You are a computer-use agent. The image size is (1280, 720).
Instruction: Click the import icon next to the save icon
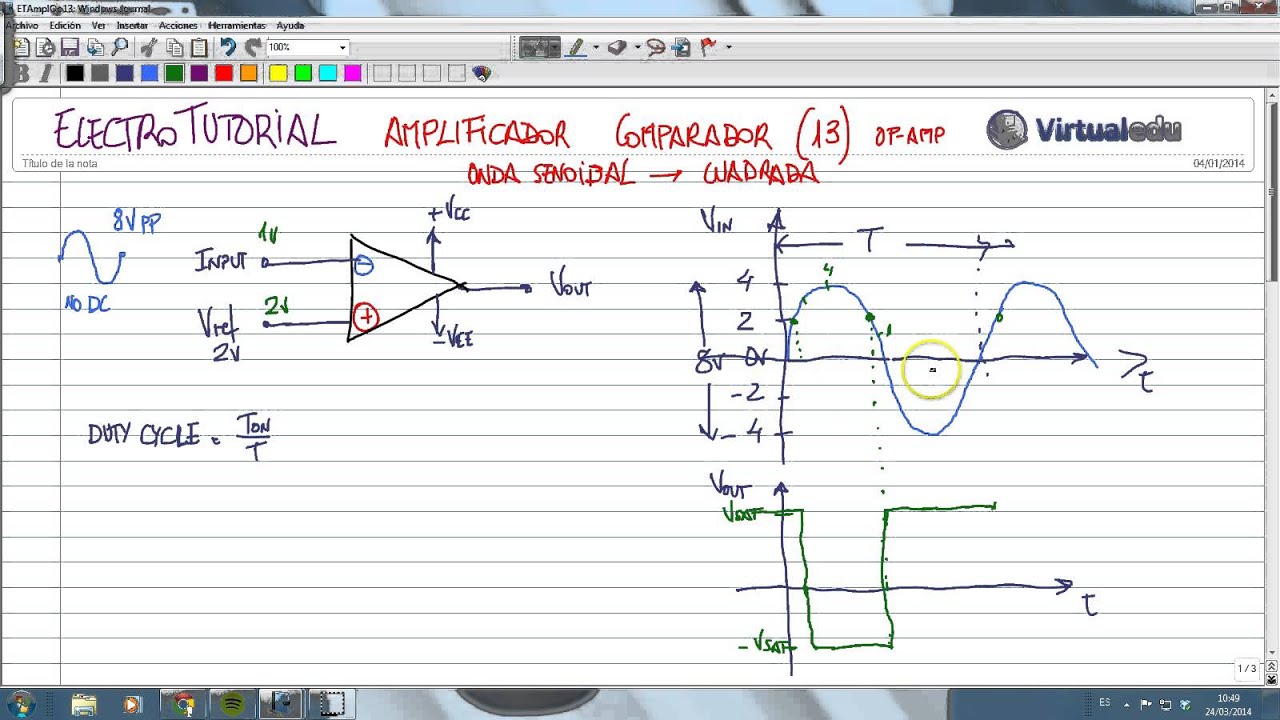pyautogui.click(x=95, y=47)
